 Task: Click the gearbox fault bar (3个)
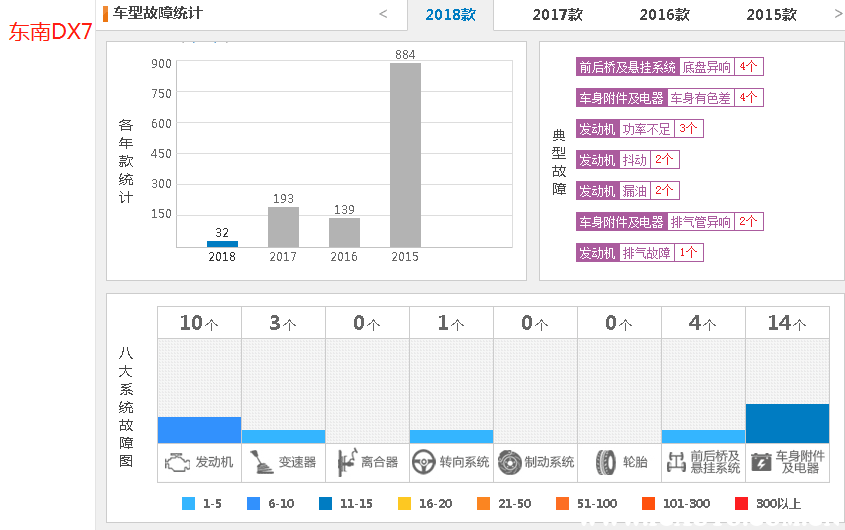283,436
